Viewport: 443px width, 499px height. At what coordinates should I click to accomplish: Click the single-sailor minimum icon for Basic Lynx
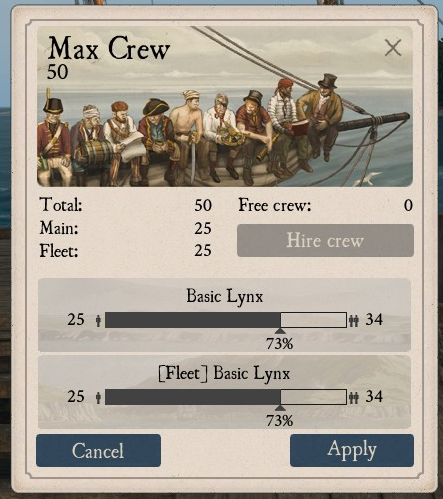[x=98, y=320]
